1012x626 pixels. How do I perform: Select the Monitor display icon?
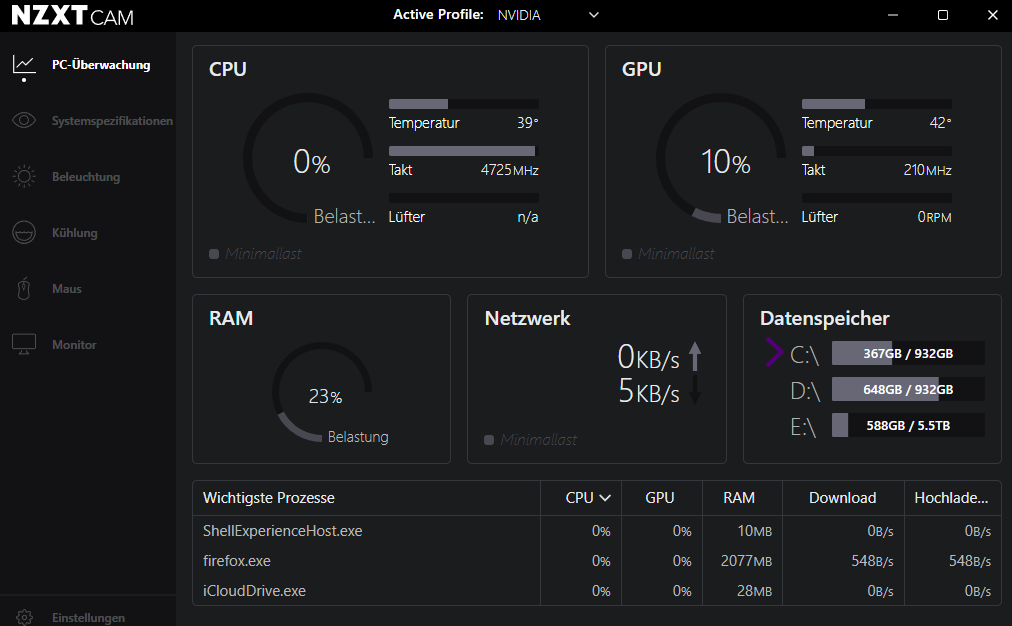click(x=24, y=345)
